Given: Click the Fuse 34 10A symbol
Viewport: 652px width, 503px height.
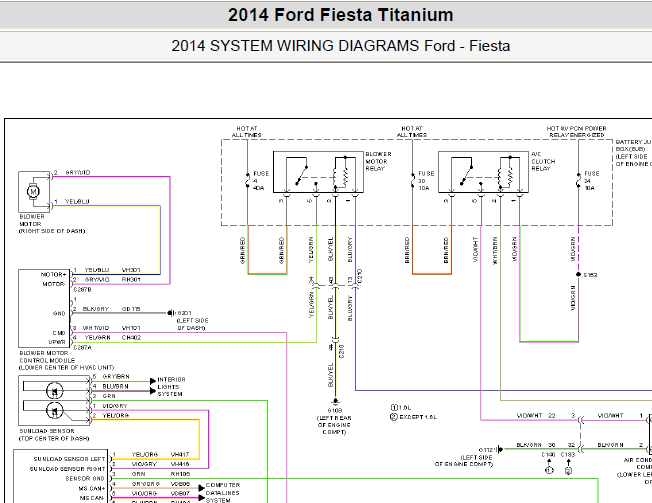Looking at the screenshot, I should (x=578, y=181).
